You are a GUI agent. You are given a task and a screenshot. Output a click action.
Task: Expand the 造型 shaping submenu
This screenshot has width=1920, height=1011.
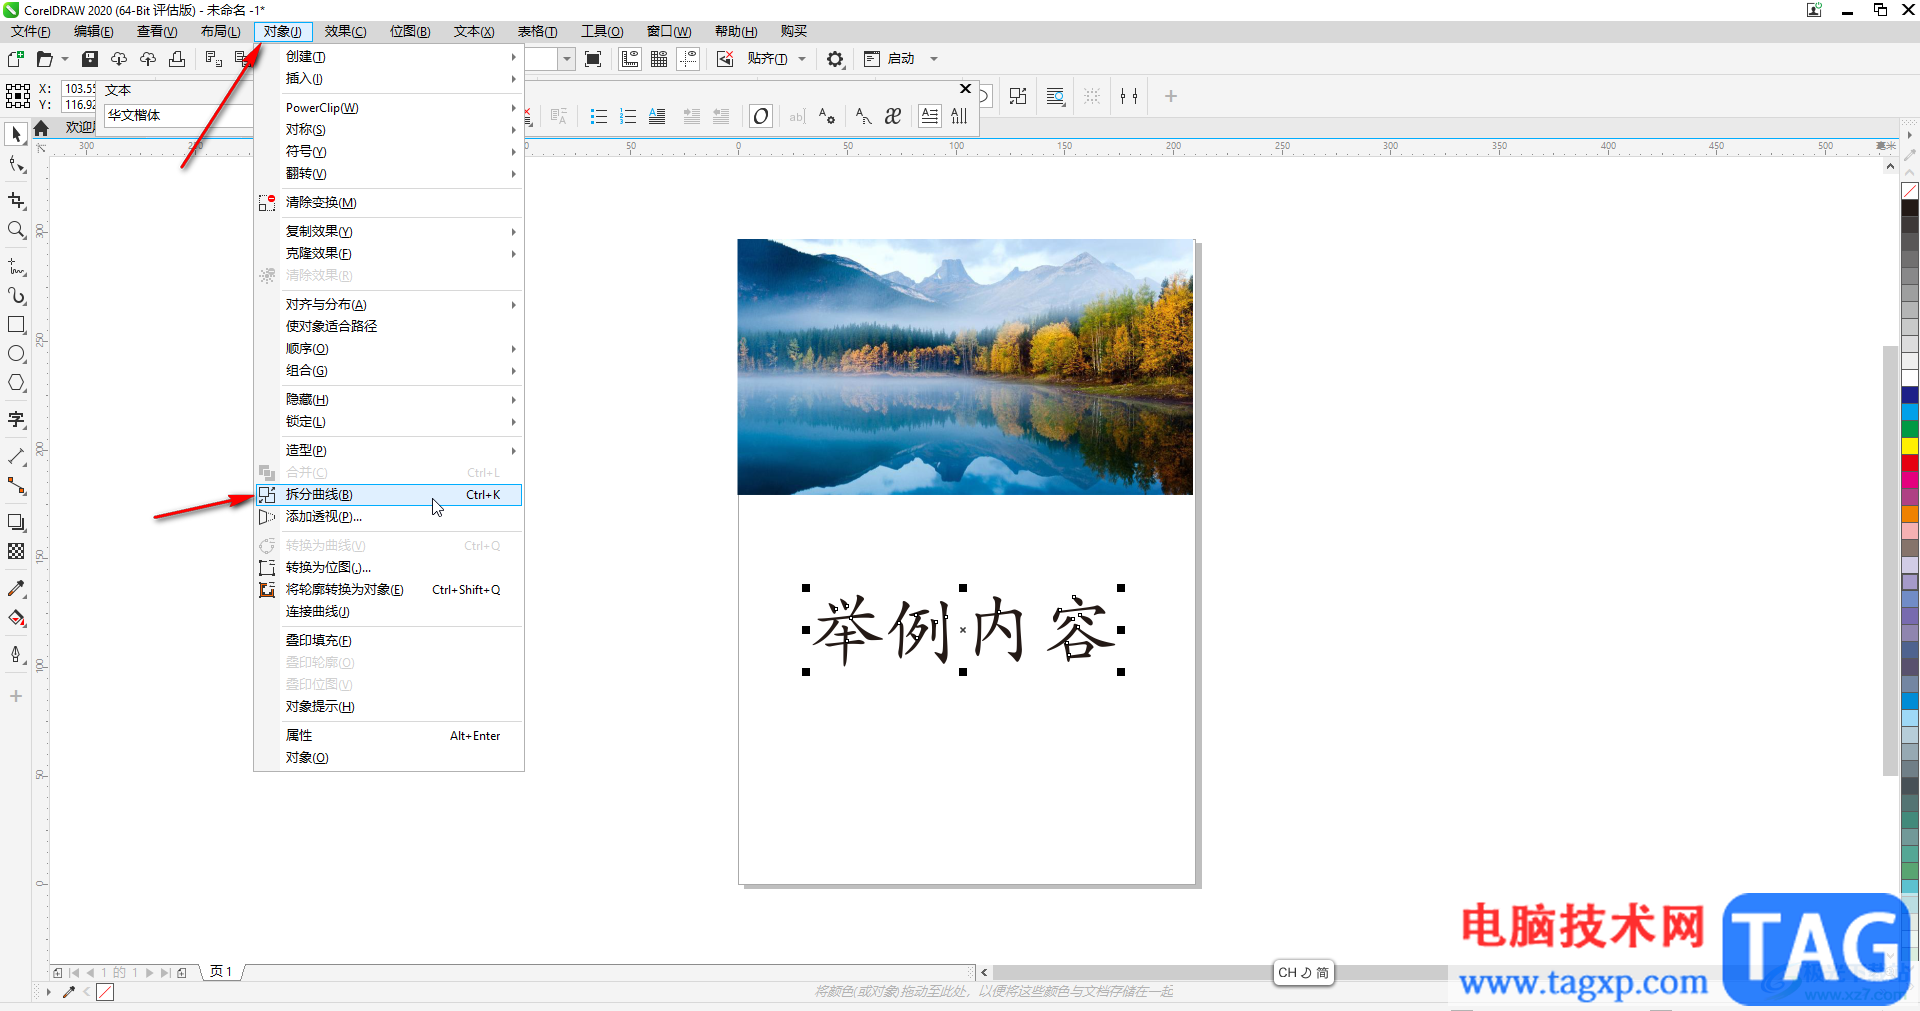point(389,451)
